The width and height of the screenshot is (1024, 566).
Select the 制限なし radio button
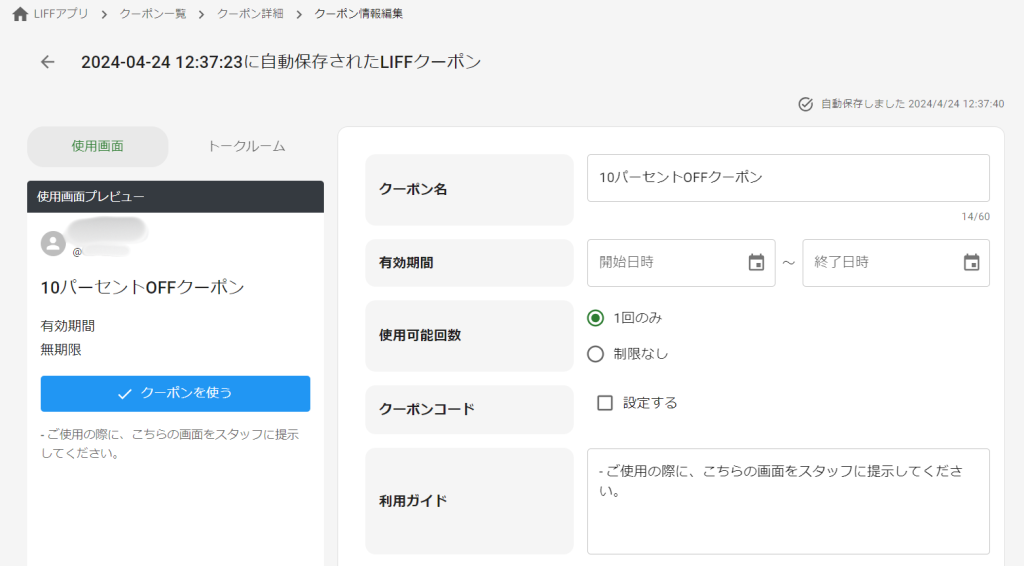coord(595,354)
